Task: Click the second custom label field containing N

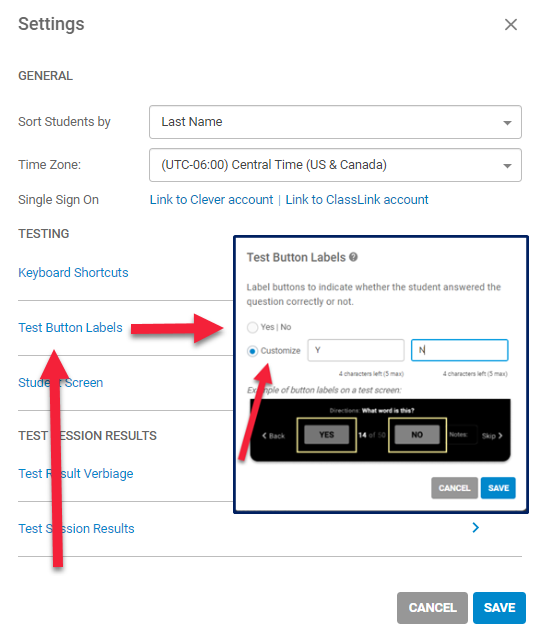Action: [x=459, y=350]
